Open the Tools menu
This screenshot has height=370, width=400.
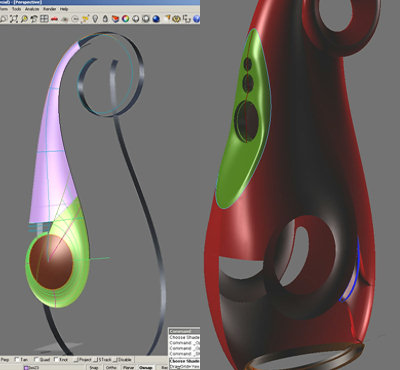coord(16,9)
